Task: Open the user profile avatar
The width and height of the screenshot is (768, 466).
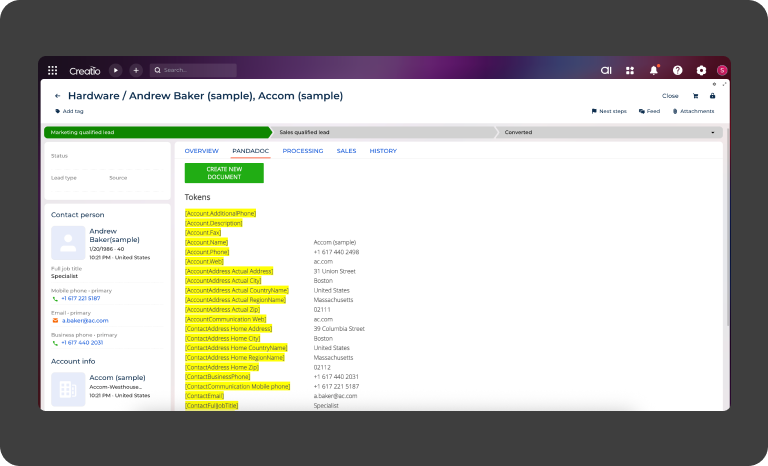Action: 722,71
